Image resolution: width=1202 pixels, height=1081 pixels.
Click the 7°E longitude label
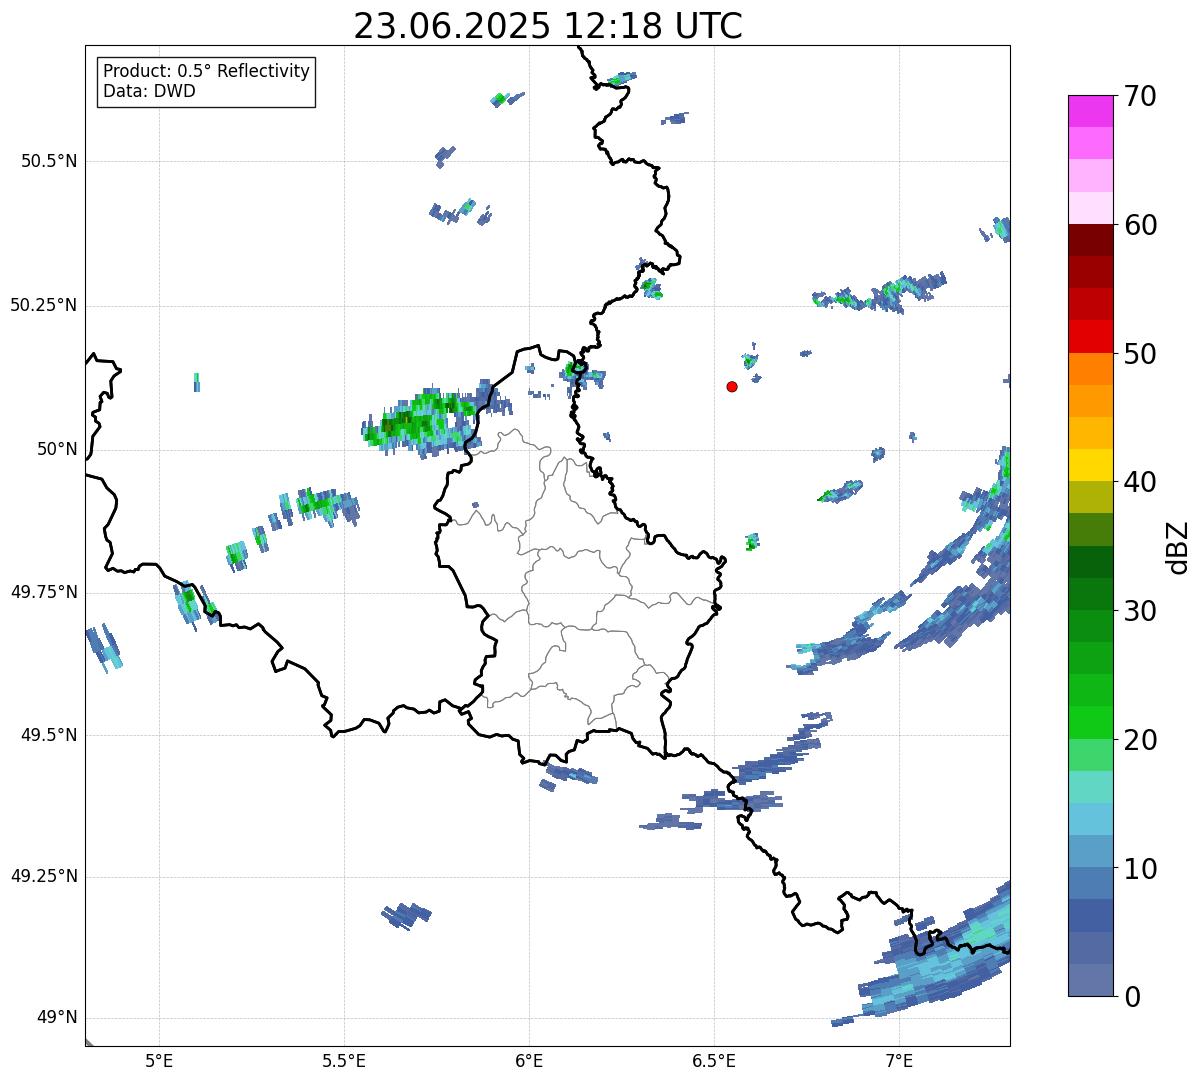click(x=899, y=1060)
